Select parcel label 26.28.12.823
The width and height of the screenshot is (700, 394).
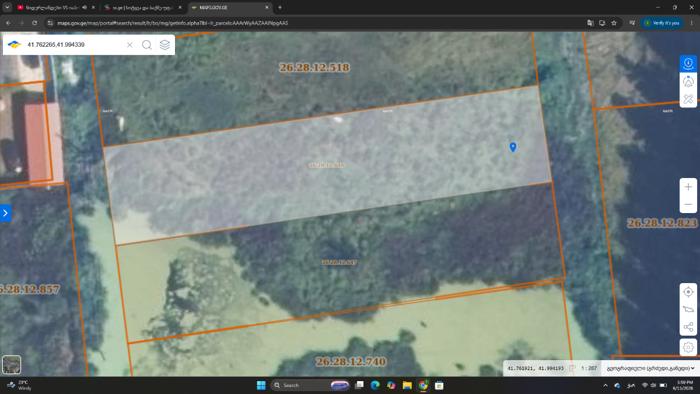pyautogui.click(x=662, y=223)
